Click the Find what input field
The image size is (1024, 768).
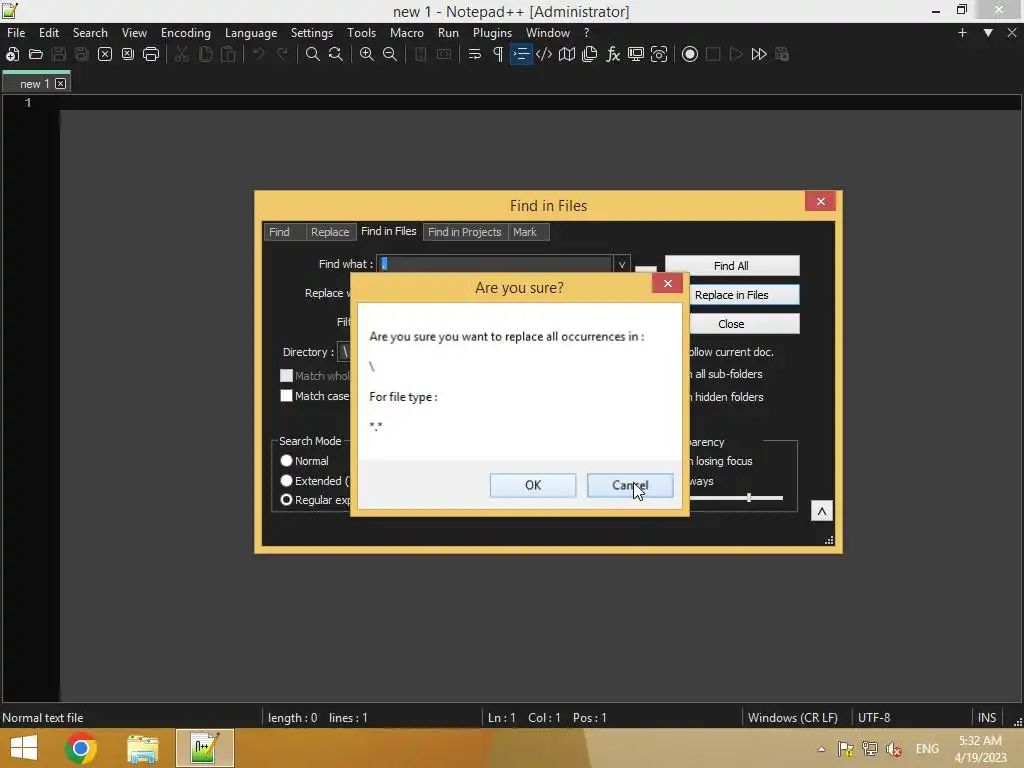click(494, 264)
